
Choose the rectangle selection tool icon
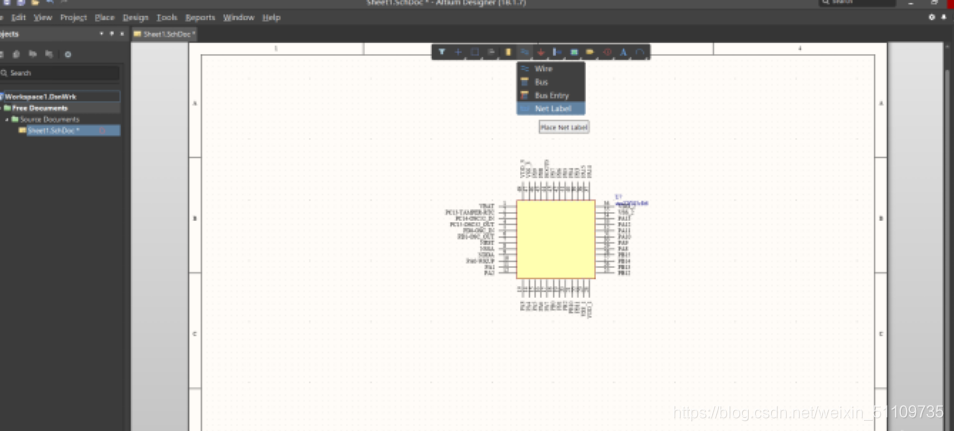[x=475, y=52]
